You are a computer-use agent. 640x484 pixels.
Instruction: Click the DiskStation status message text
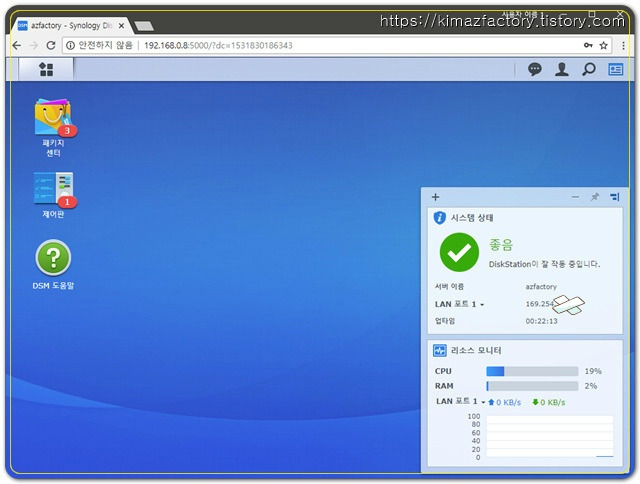tap(544, 264)
